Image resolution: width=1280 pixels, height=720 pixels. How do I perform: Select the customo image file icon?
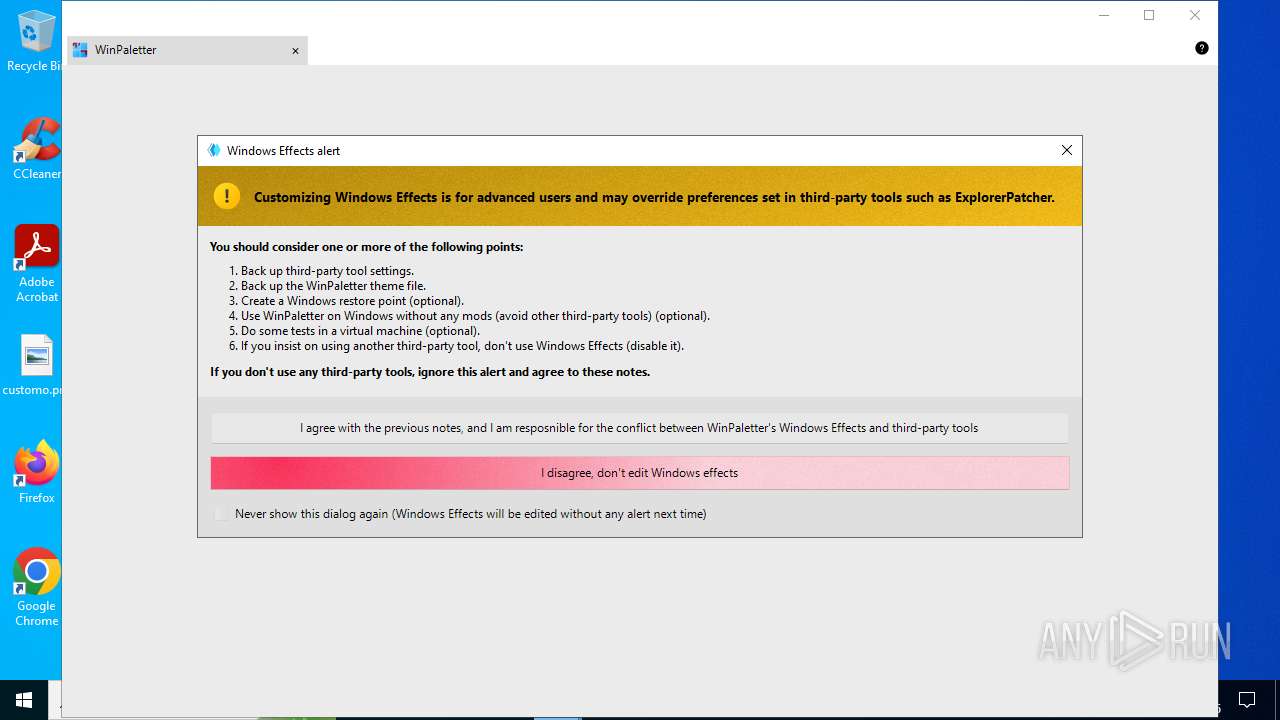[36, 365]
